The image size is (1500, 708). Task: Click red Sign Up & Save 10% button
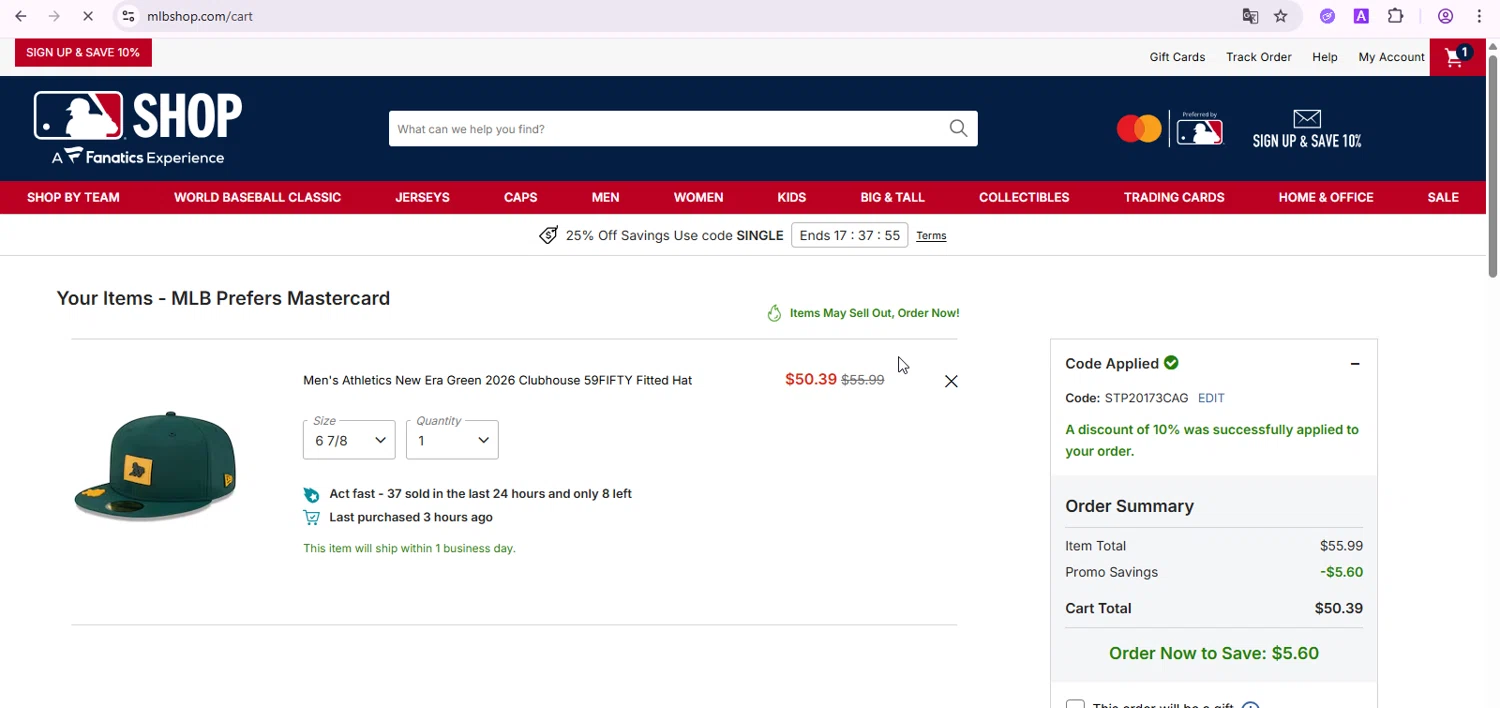83,52
